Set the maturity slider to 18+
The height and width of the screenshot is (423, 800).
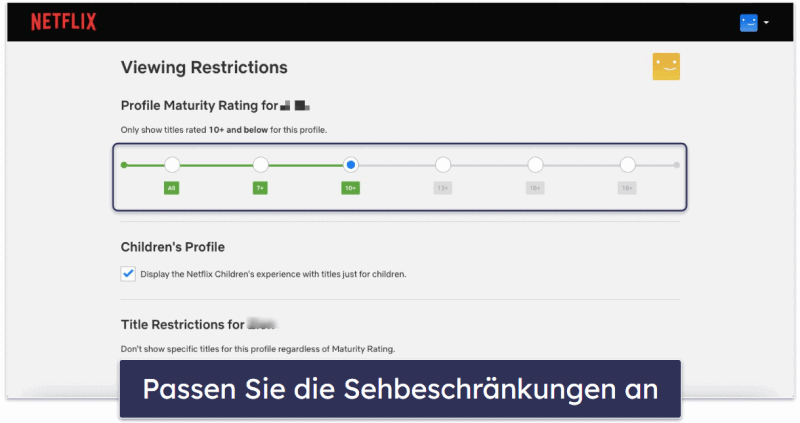(x=628, y=165)
